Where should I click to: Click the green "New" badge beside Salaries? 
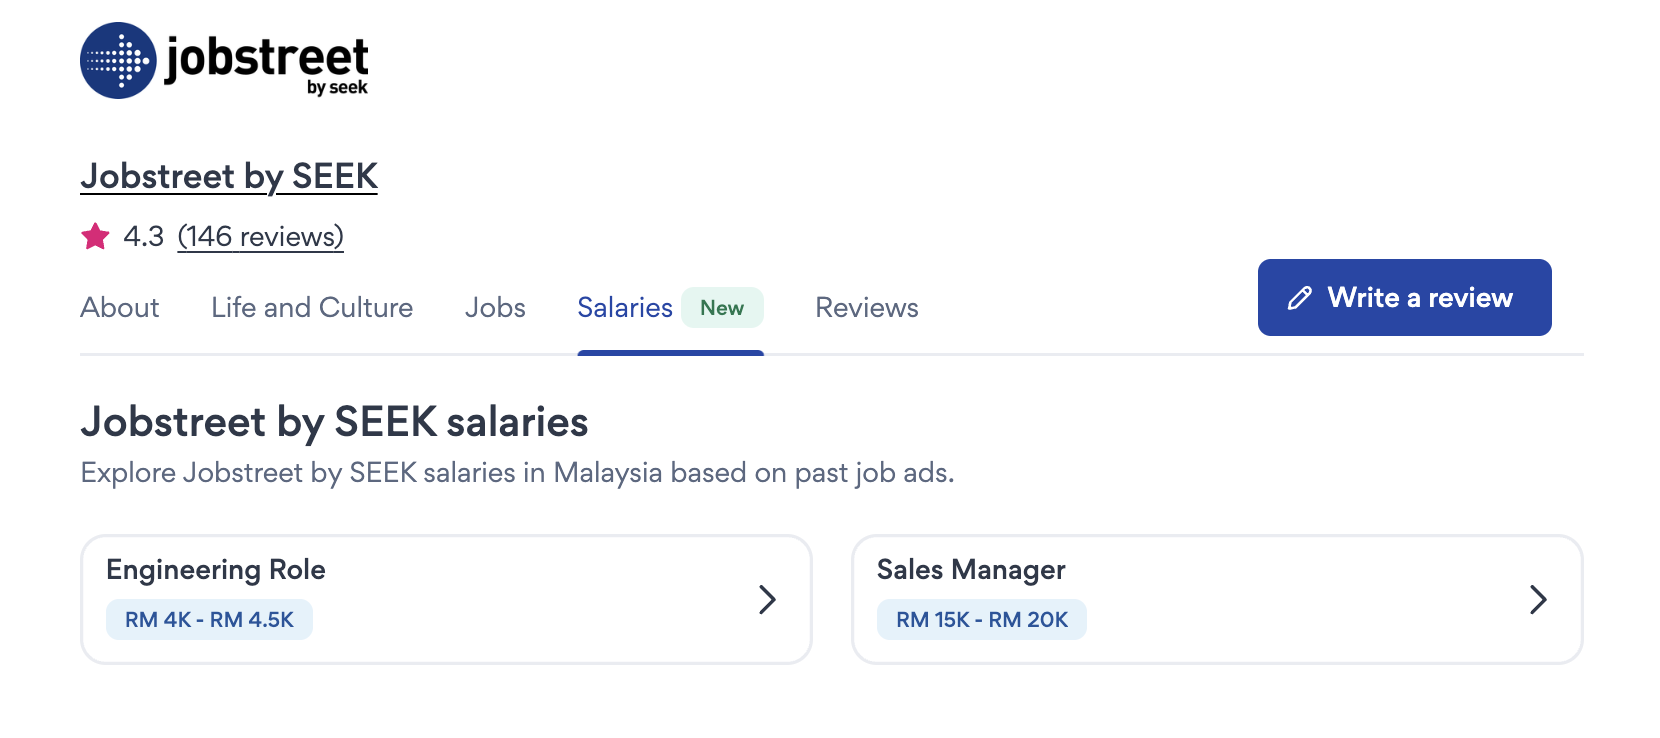(x=722, y=308)
